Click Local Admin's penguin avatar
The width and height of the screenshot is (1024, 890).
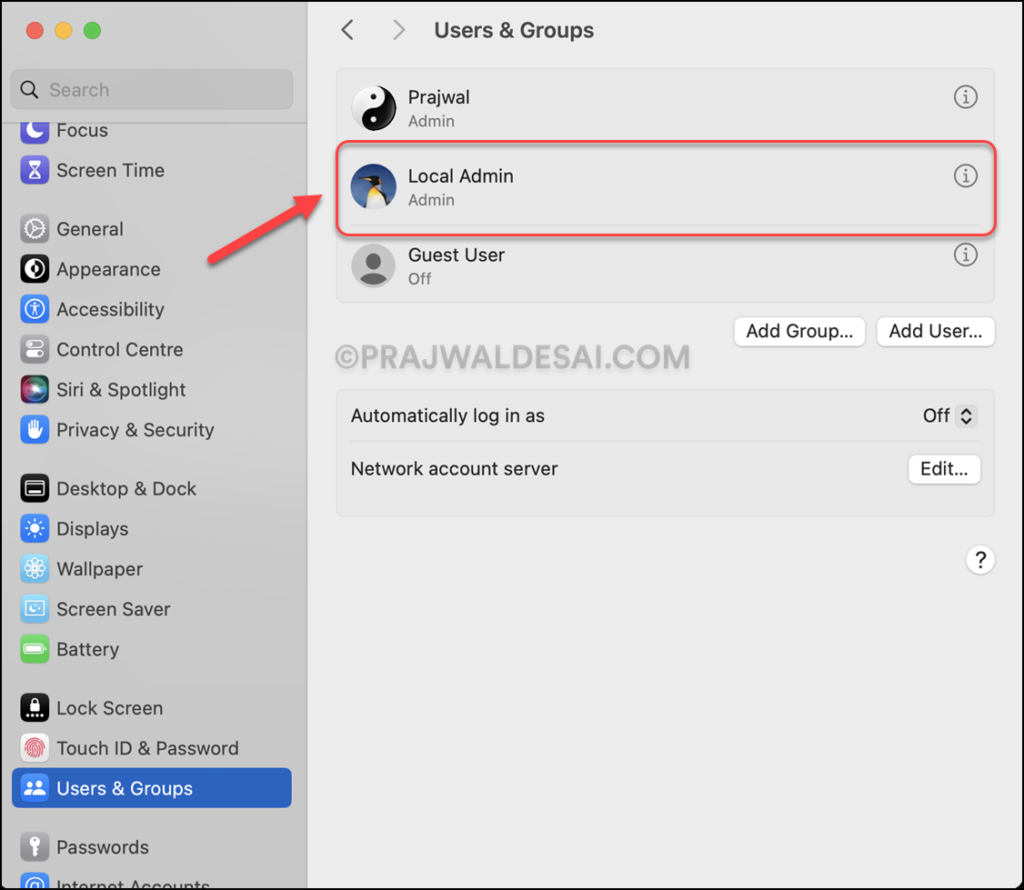[x=374, y=187]
